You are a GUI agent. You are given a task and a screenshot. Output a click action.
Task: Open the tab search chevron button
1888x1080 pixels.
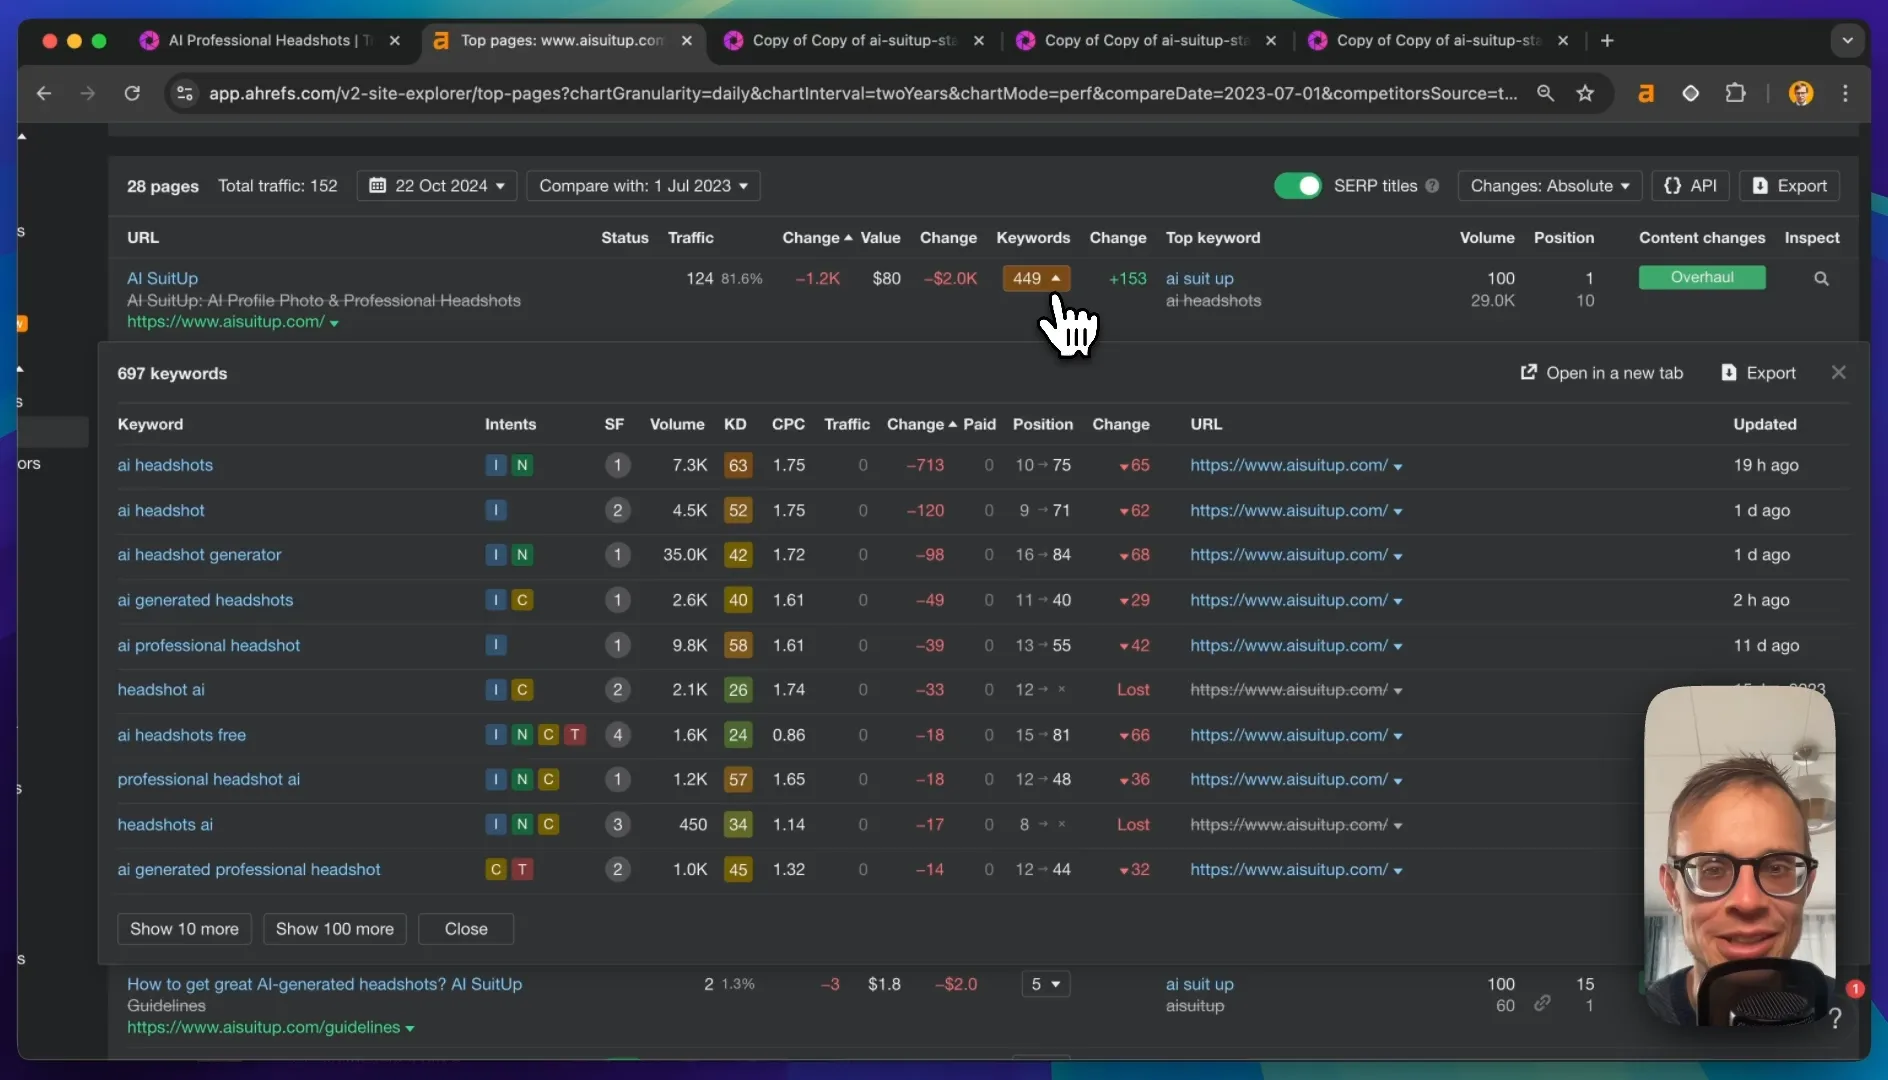tap(1847, 41)
